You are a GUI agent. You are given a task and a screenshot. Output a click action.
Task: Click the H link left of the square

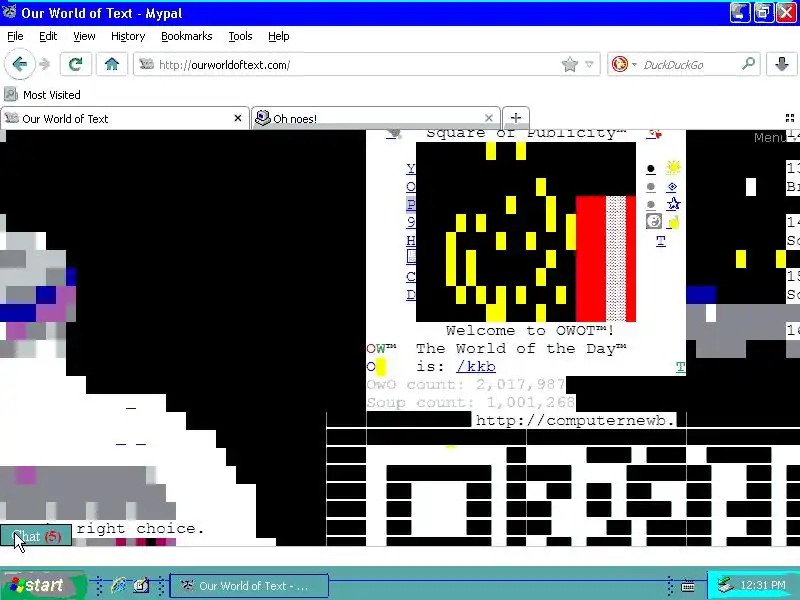point(411,240)
